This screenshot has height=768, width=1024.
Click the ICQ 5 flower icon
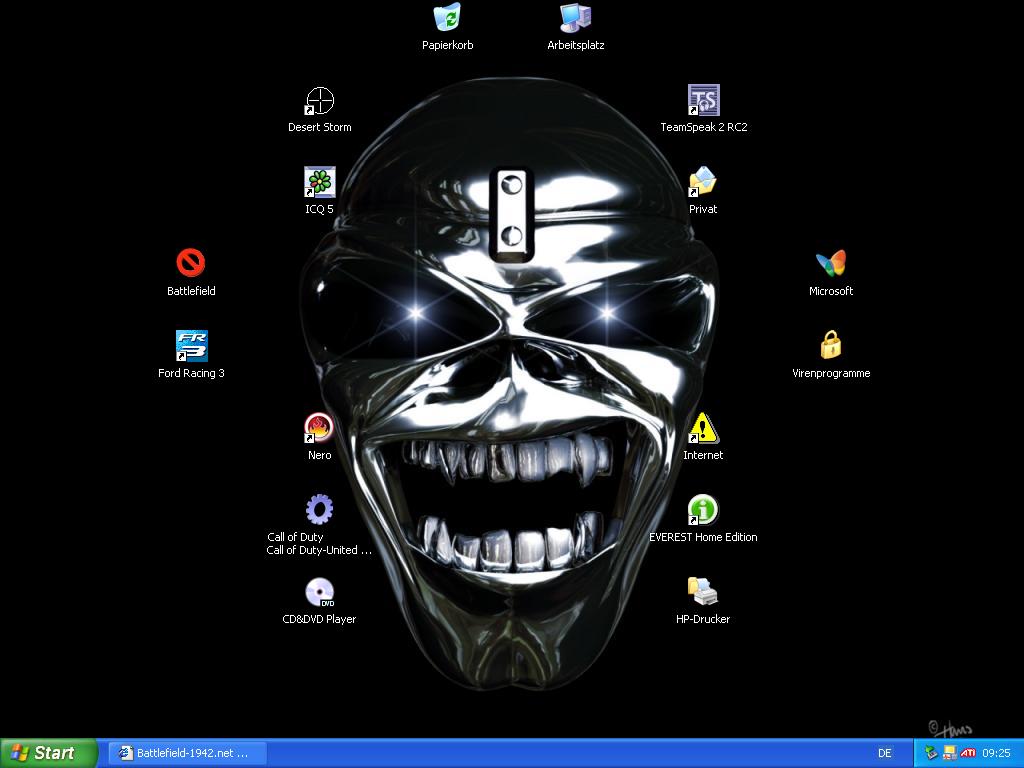[319, 182]
